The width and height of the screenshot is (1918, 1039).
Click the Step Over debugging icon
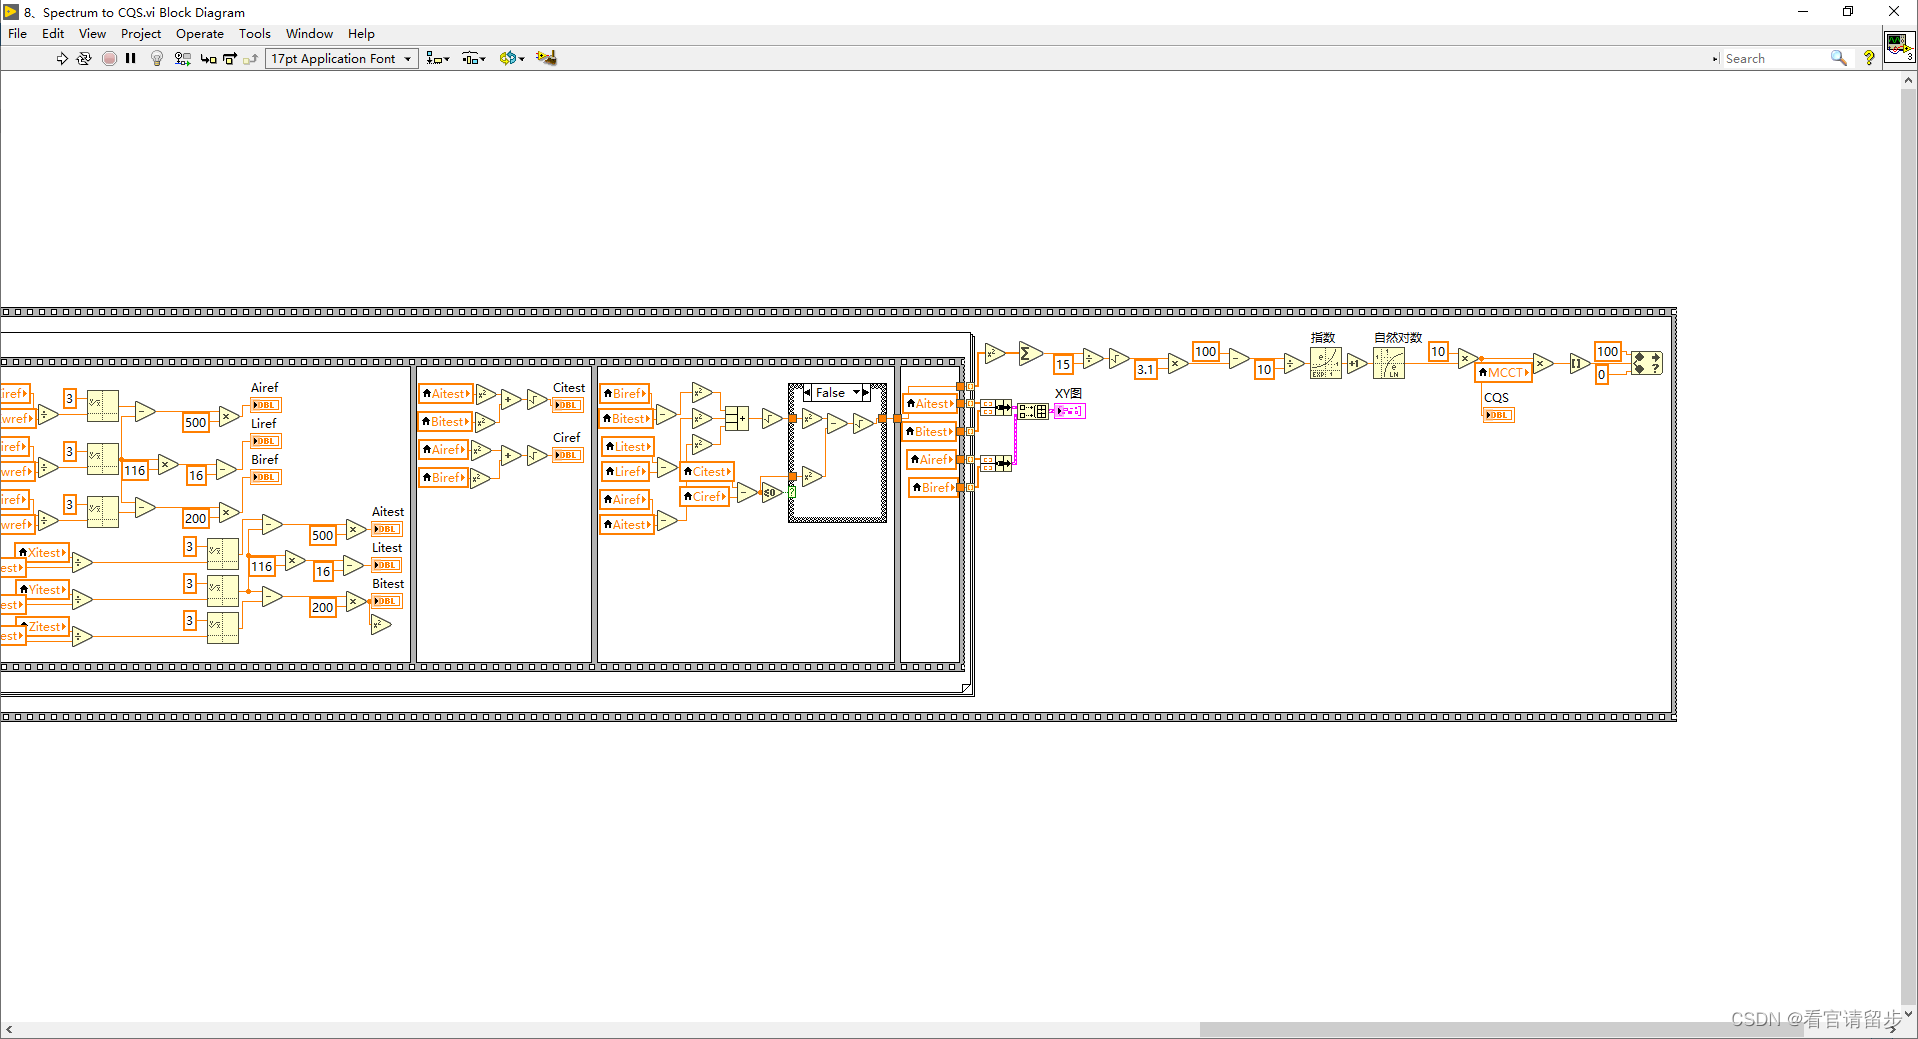[228, 58]
